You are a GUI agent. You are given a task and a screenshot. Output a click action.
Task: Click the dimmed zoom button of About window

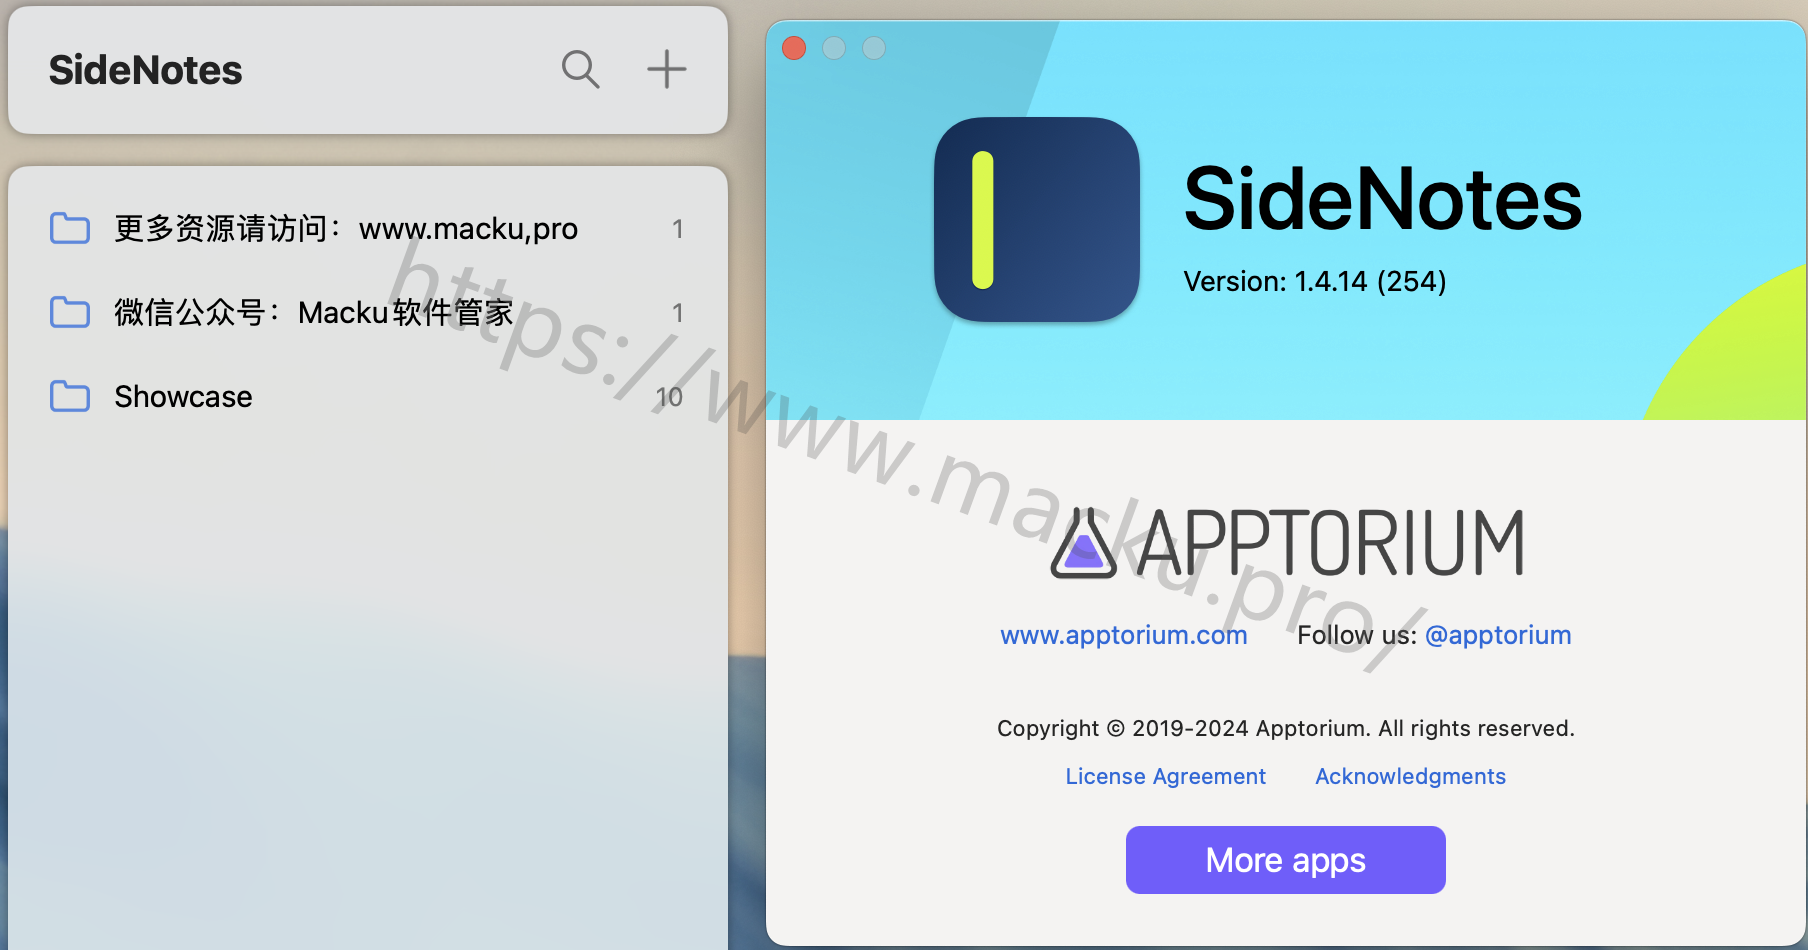[x=874, y=48]
